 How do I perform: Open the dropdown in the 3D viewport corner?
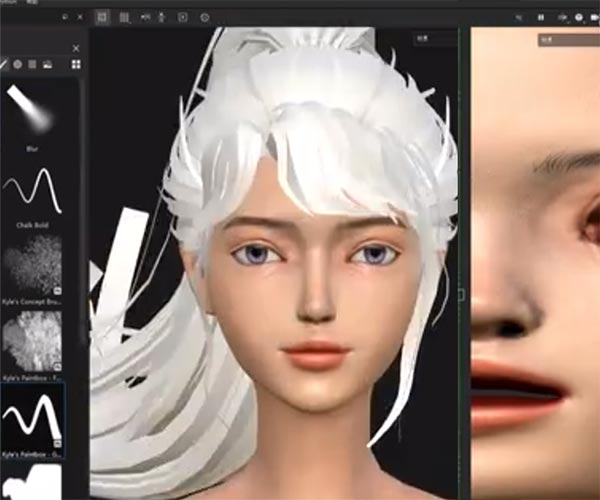(435, 39)
